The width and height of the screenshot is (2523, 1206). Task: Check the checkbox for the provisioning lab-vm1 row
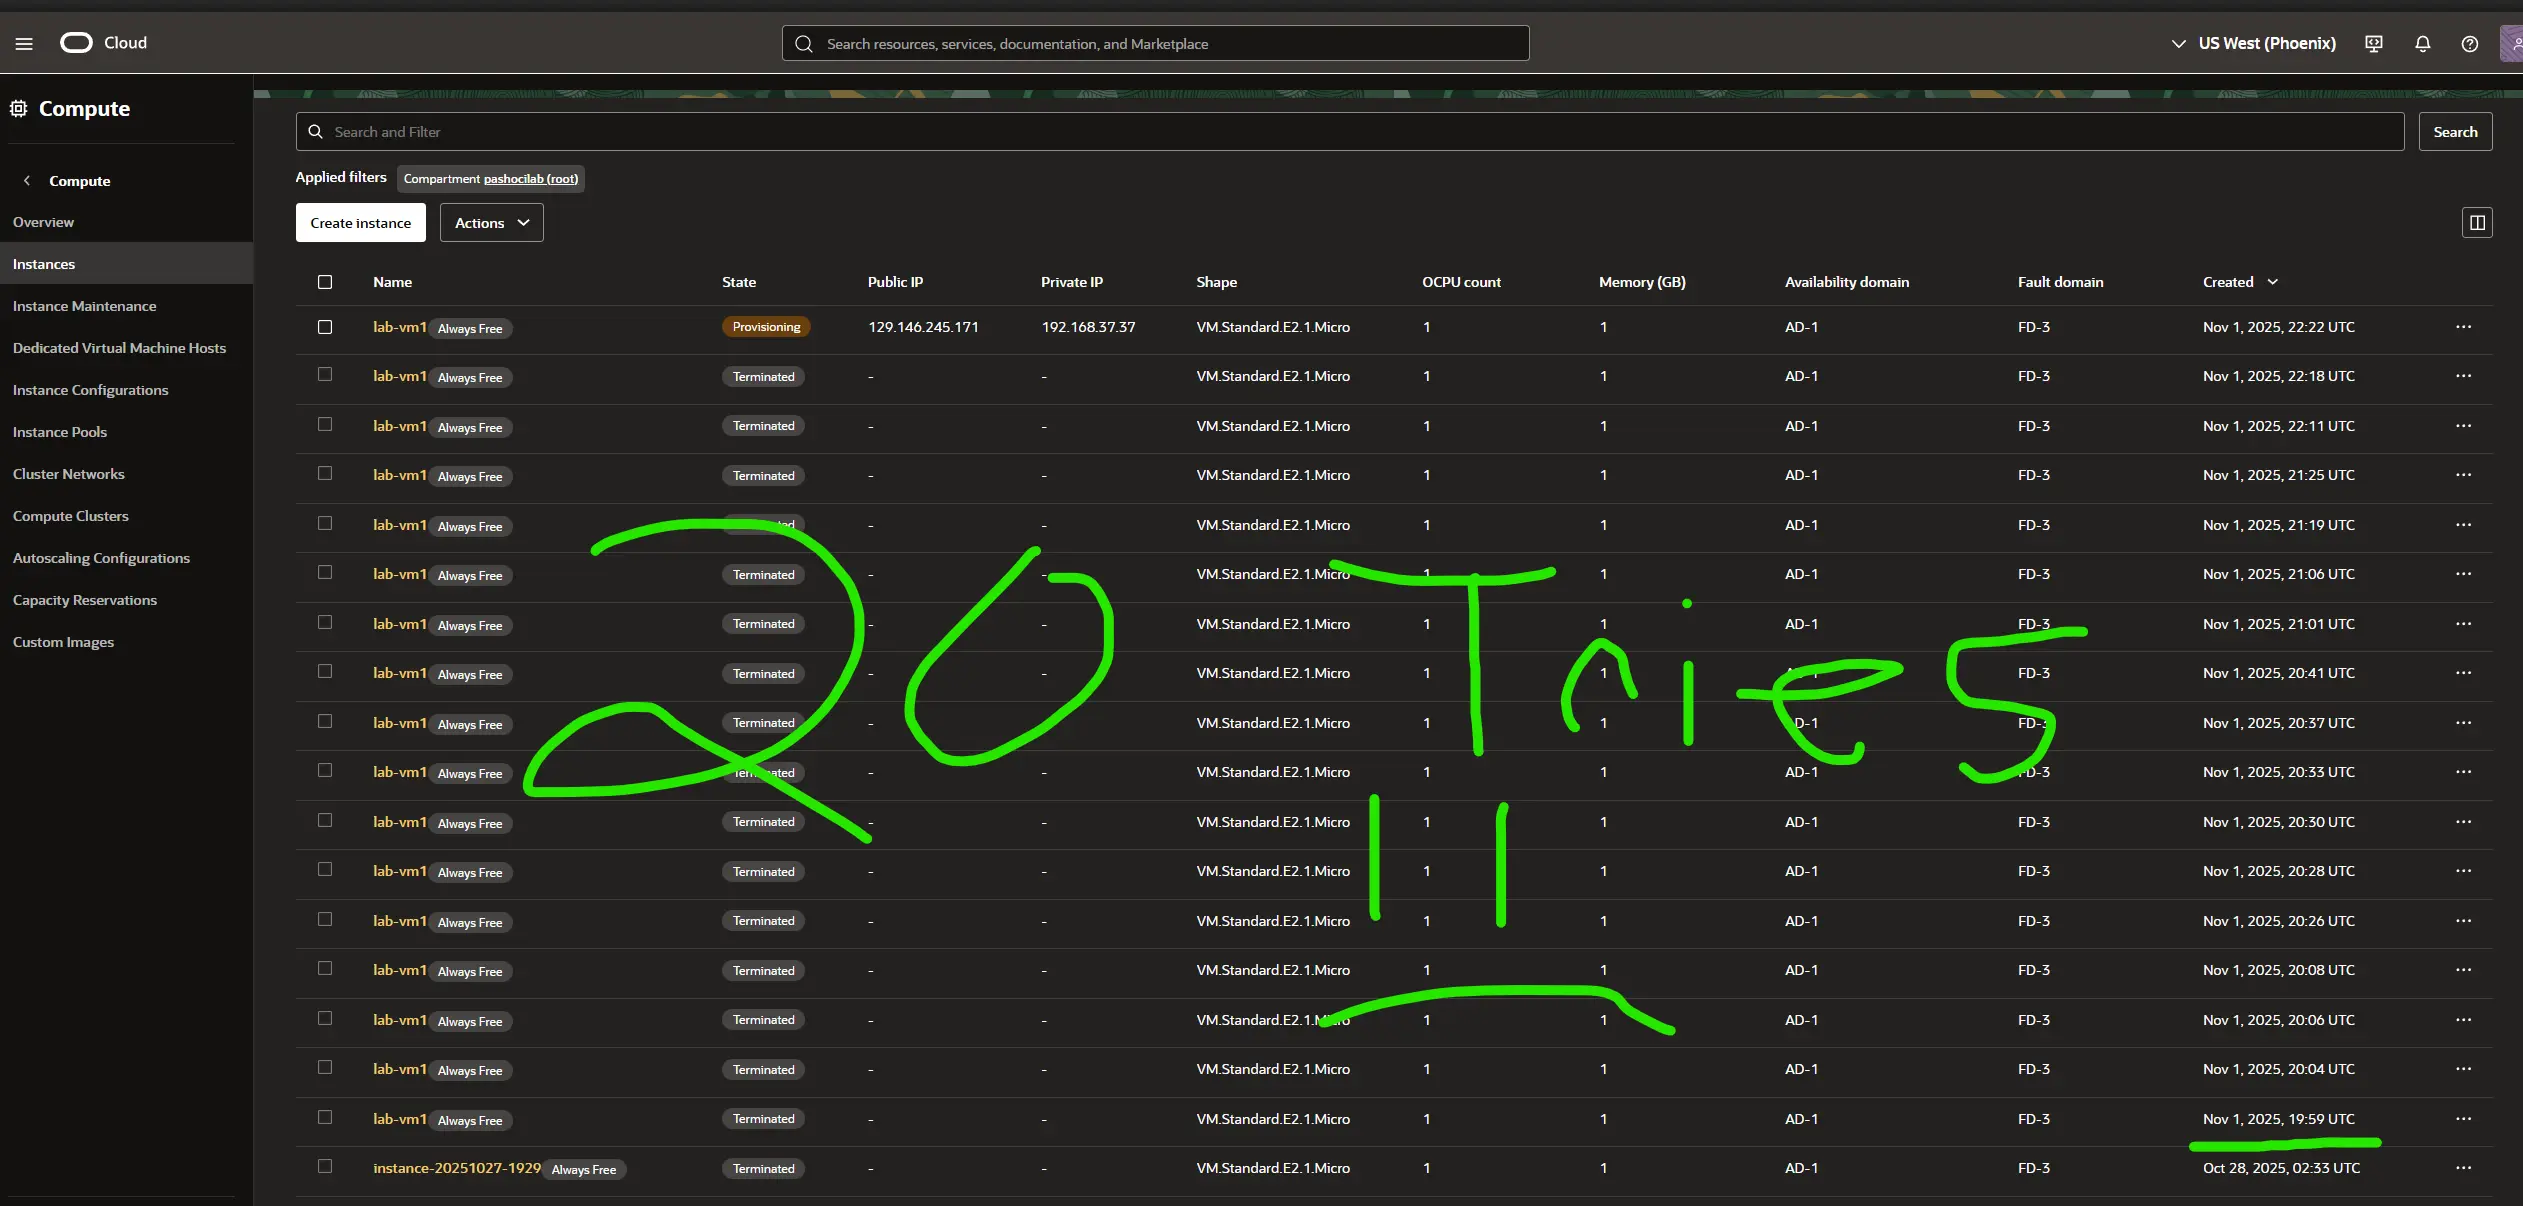[x=325, y=326]
